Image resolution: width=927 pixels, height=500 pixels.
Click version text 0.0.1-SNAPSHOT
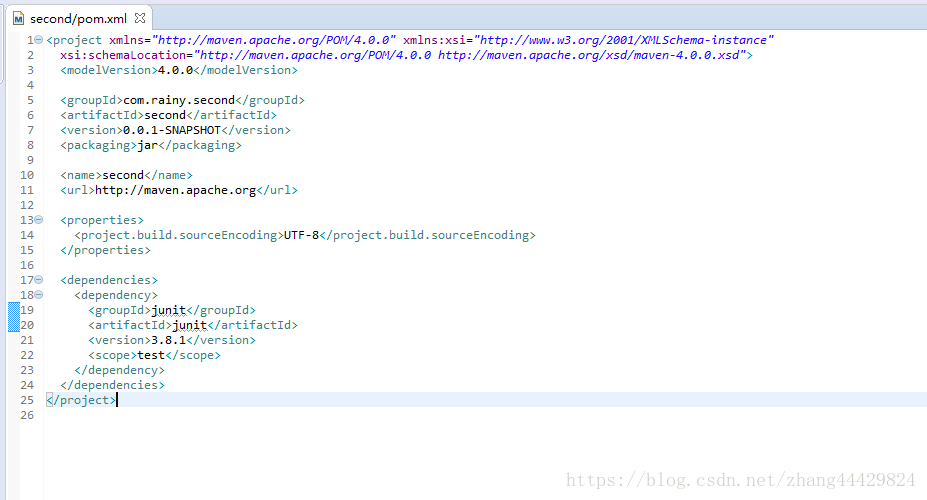171,130
